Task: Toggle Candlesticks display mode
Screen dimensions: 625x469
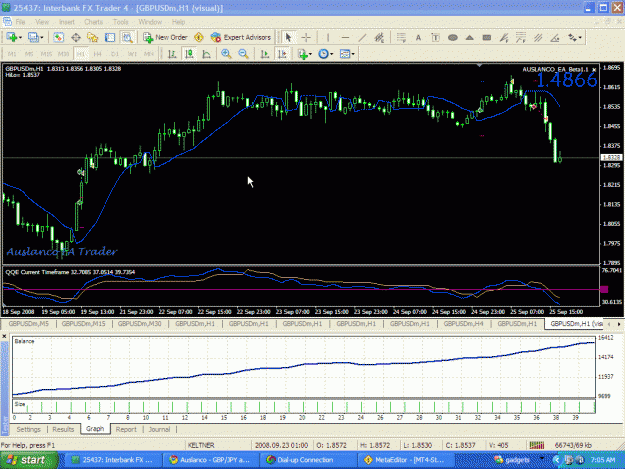Action: 189,54
